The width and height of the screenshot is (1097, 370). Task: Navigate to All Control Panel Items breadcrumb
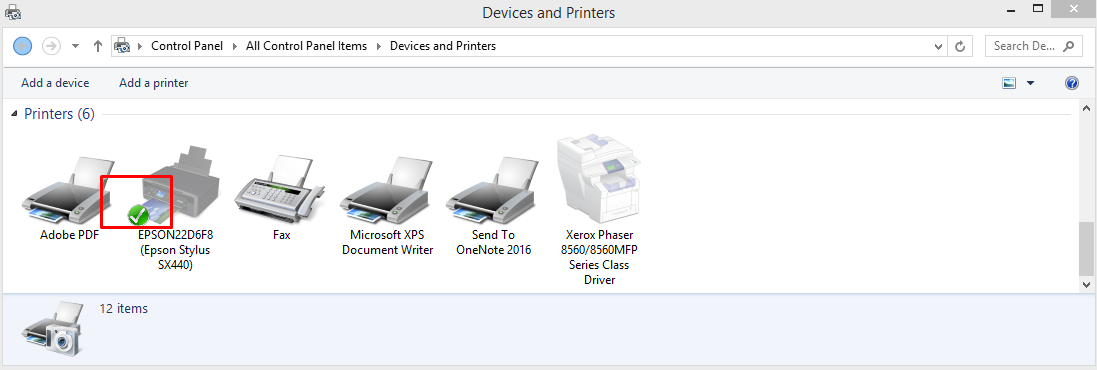(306, 46)
